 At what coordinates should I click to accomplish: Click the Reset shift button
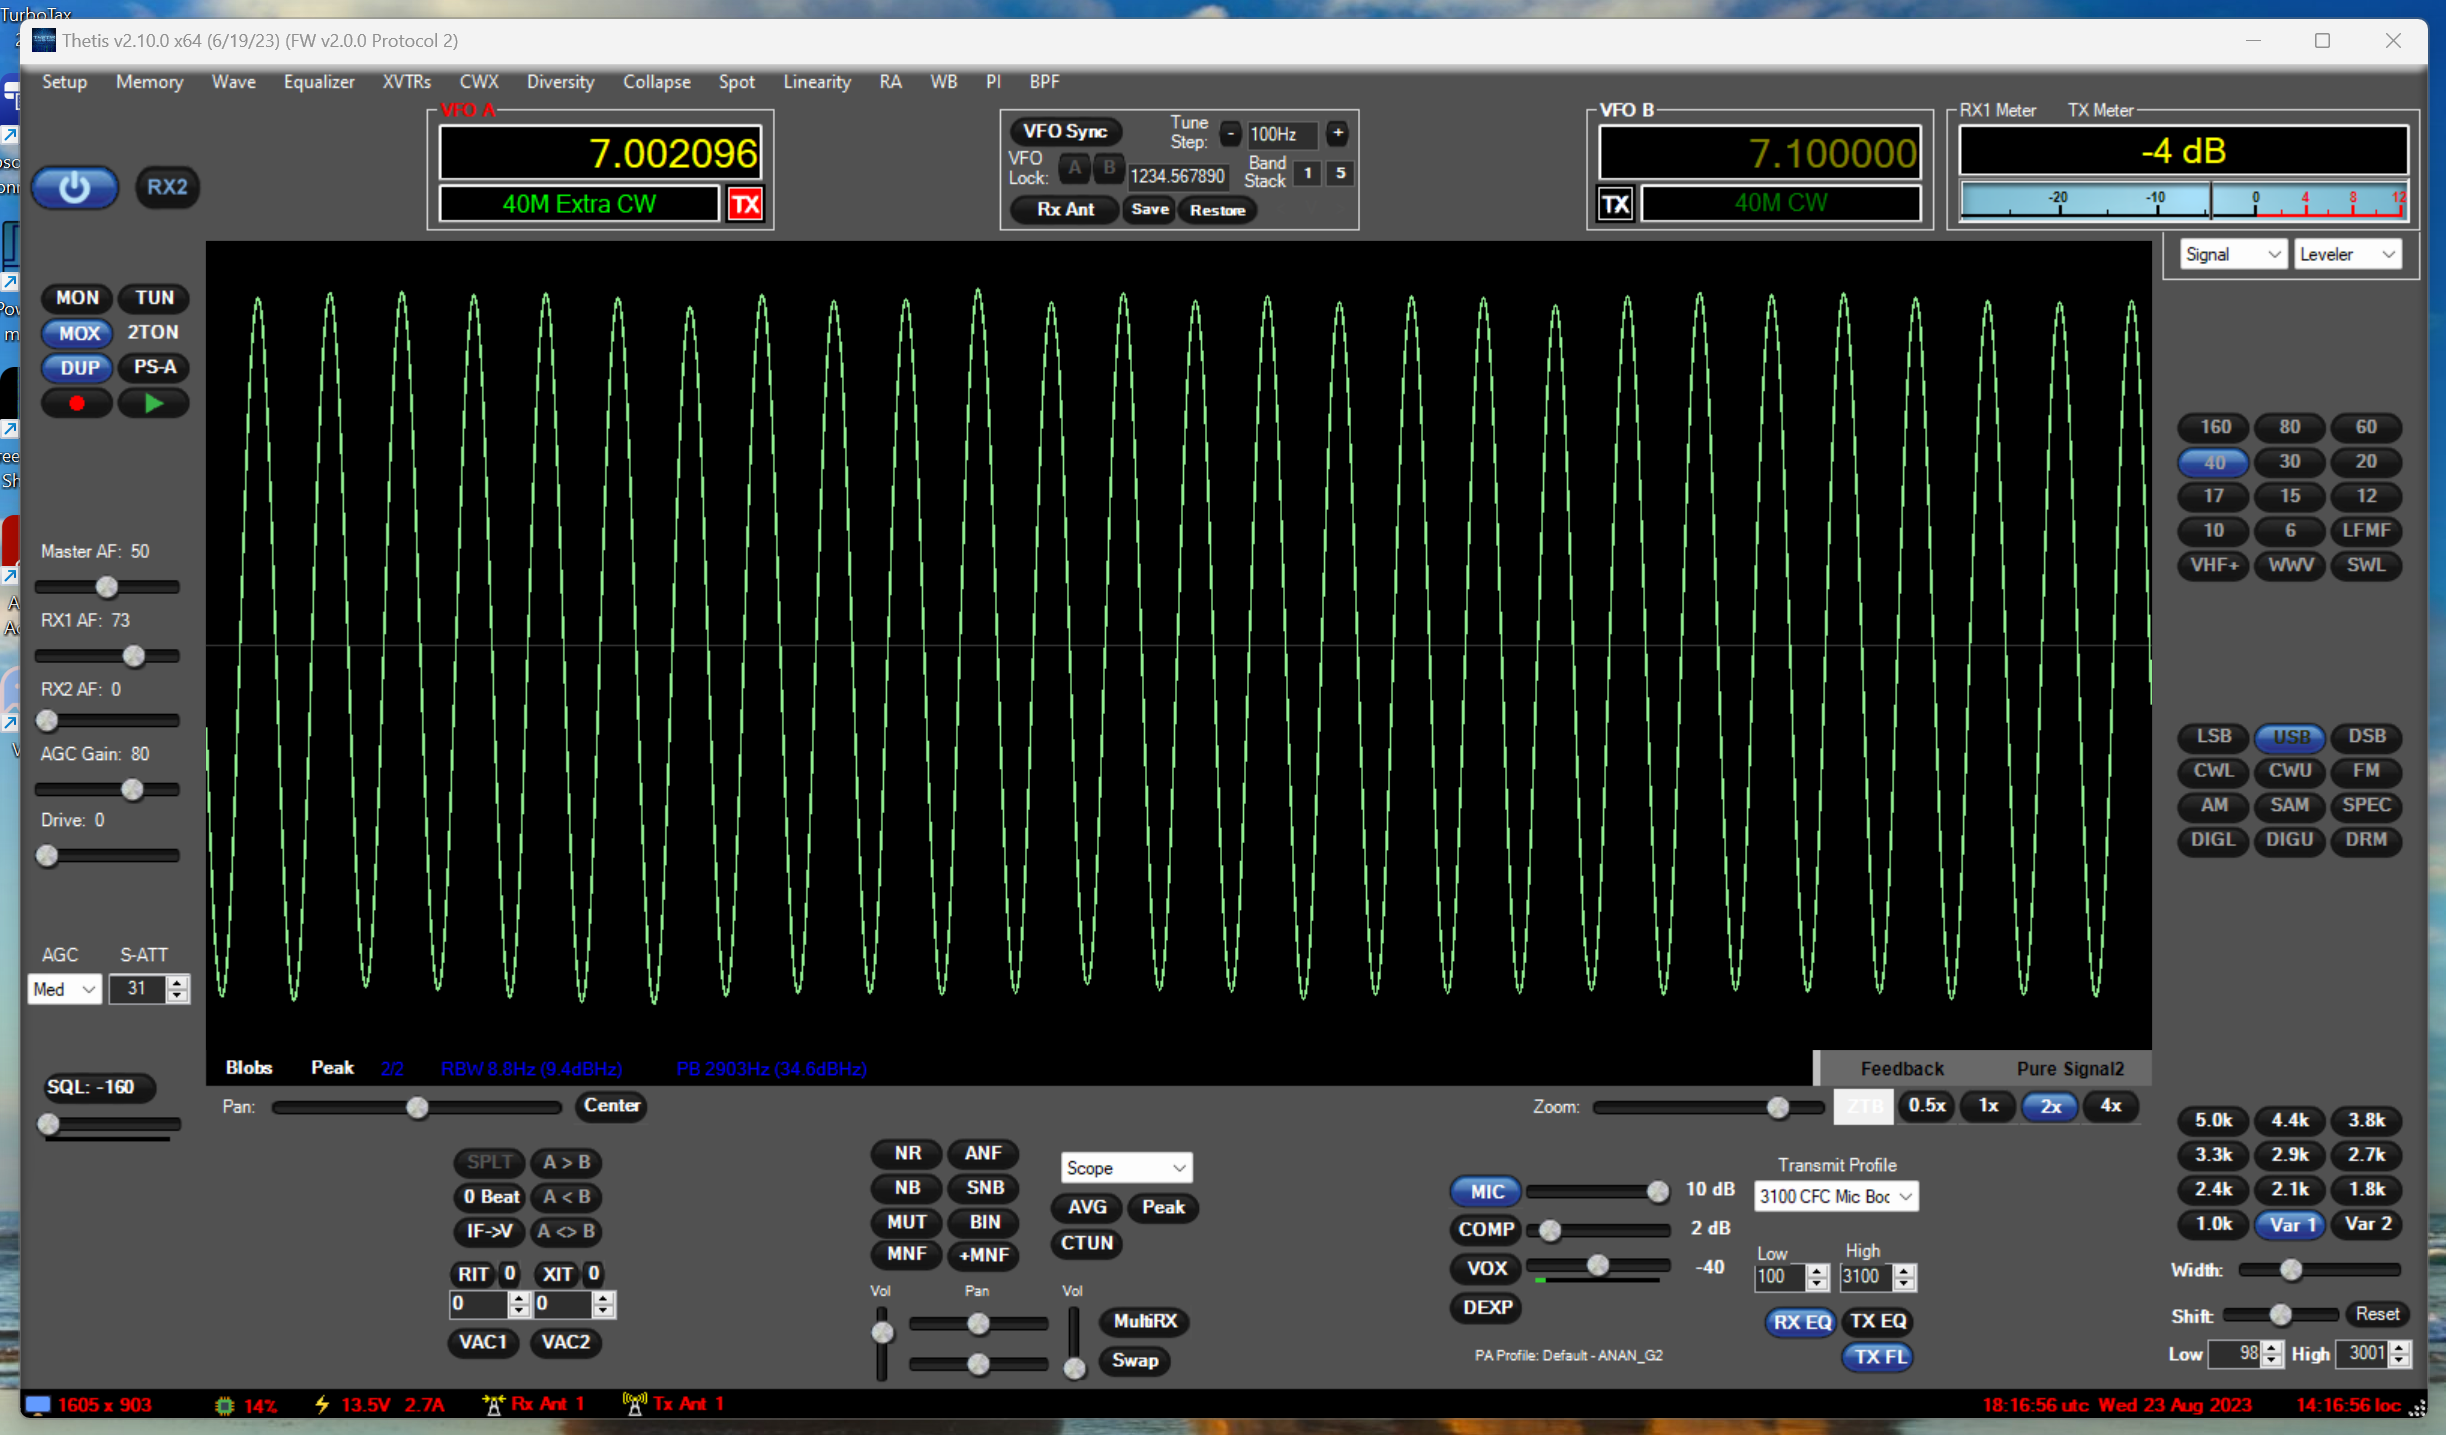coord(2377,1314)
